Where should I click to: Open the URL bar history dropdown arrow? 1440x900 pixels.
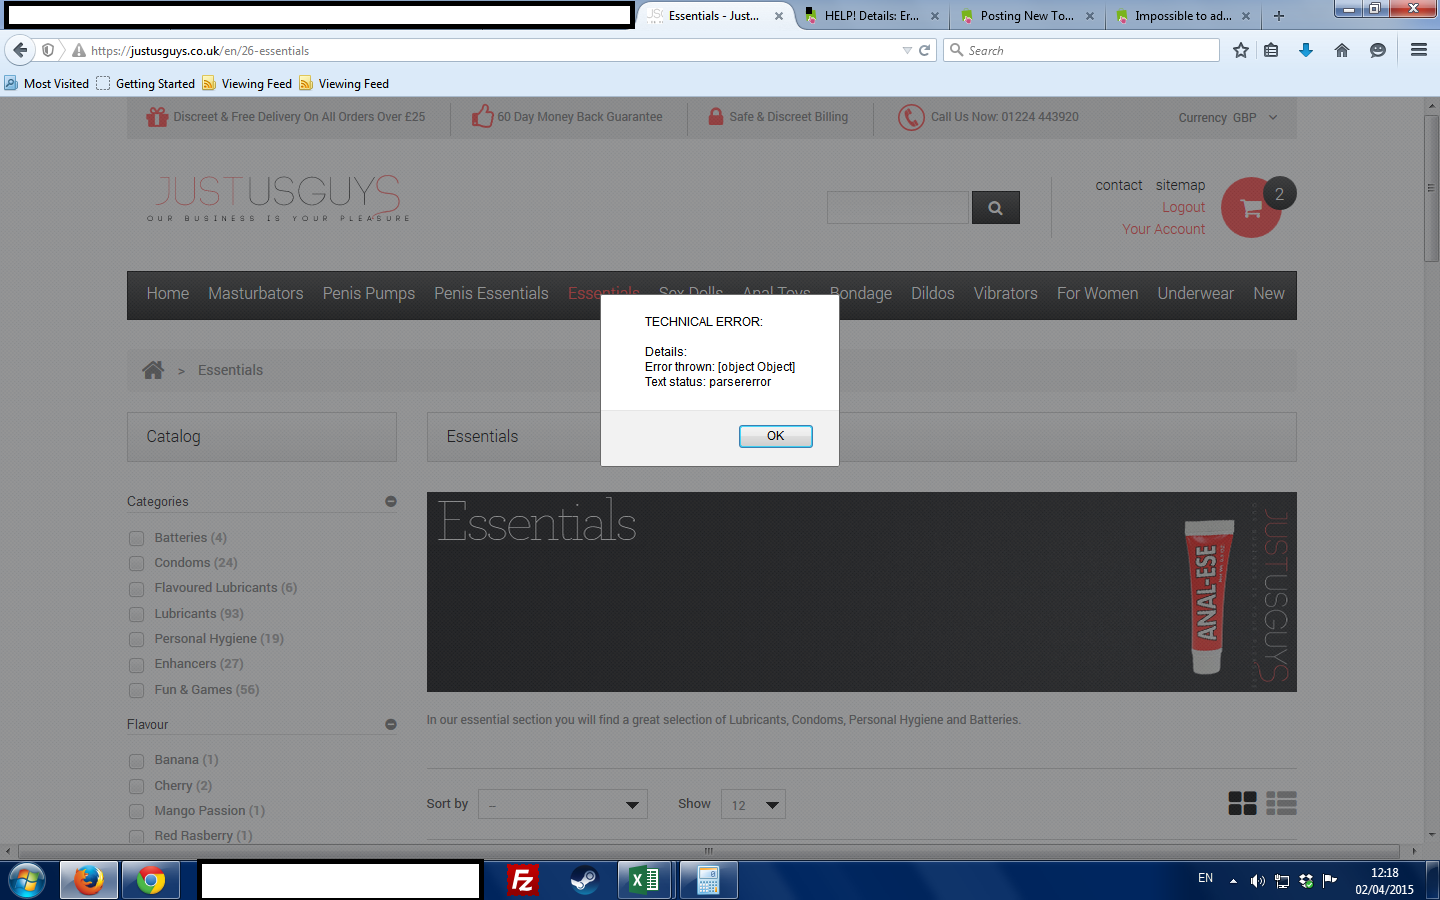click(x=907, y=50)
